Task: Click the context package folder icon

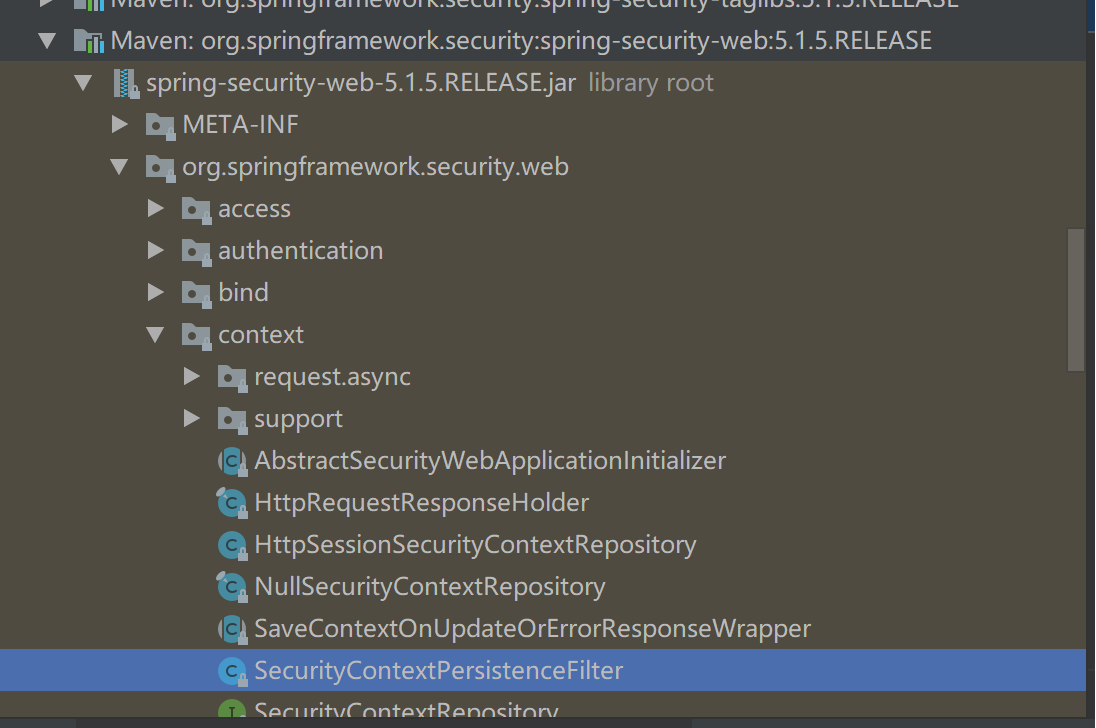Action: point(196,335)
